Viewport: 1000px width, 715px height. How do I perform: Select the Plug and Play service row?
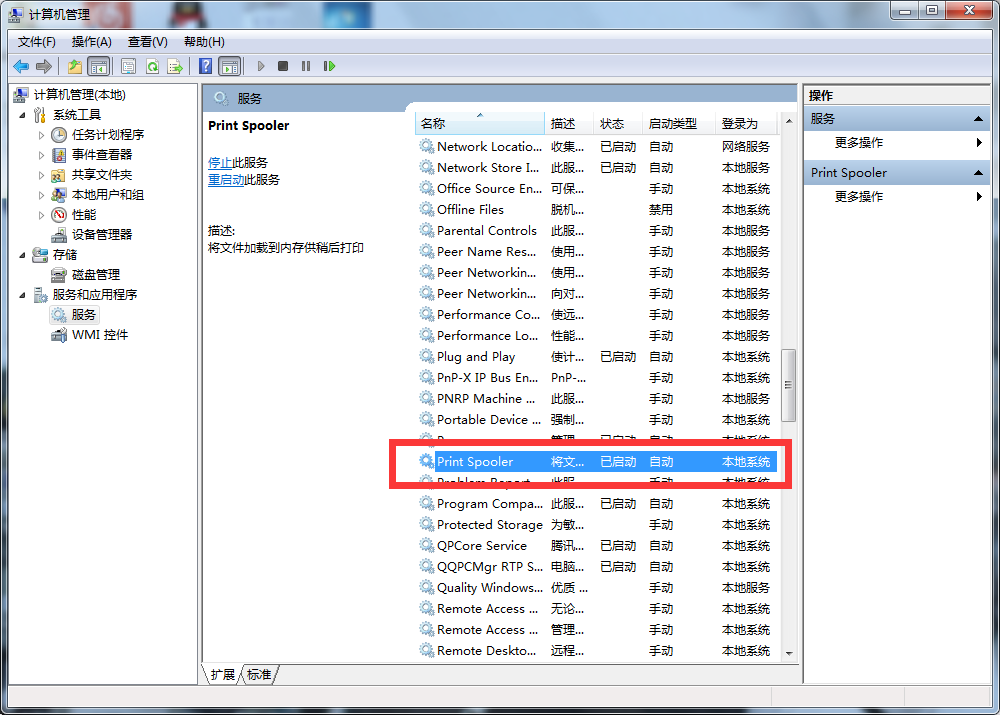click(x=476, y=357)
